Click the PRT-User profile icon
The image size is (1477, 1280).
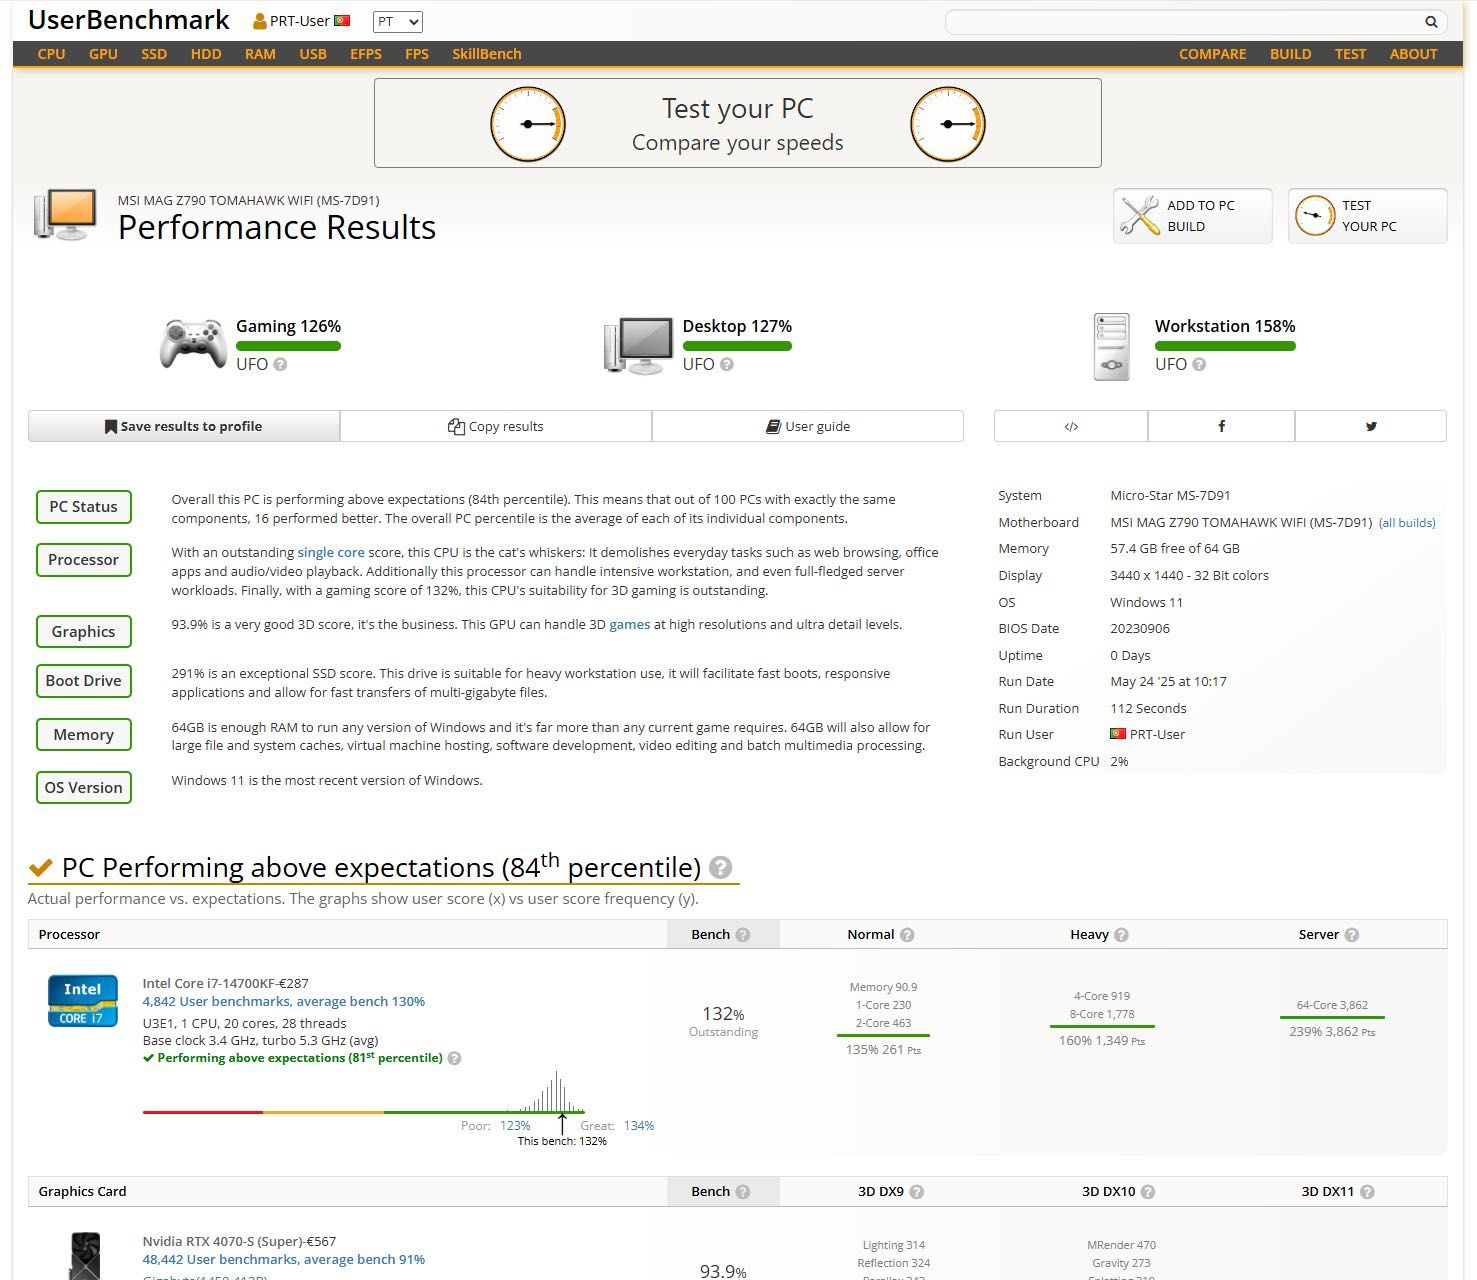[x=260, y=21]
